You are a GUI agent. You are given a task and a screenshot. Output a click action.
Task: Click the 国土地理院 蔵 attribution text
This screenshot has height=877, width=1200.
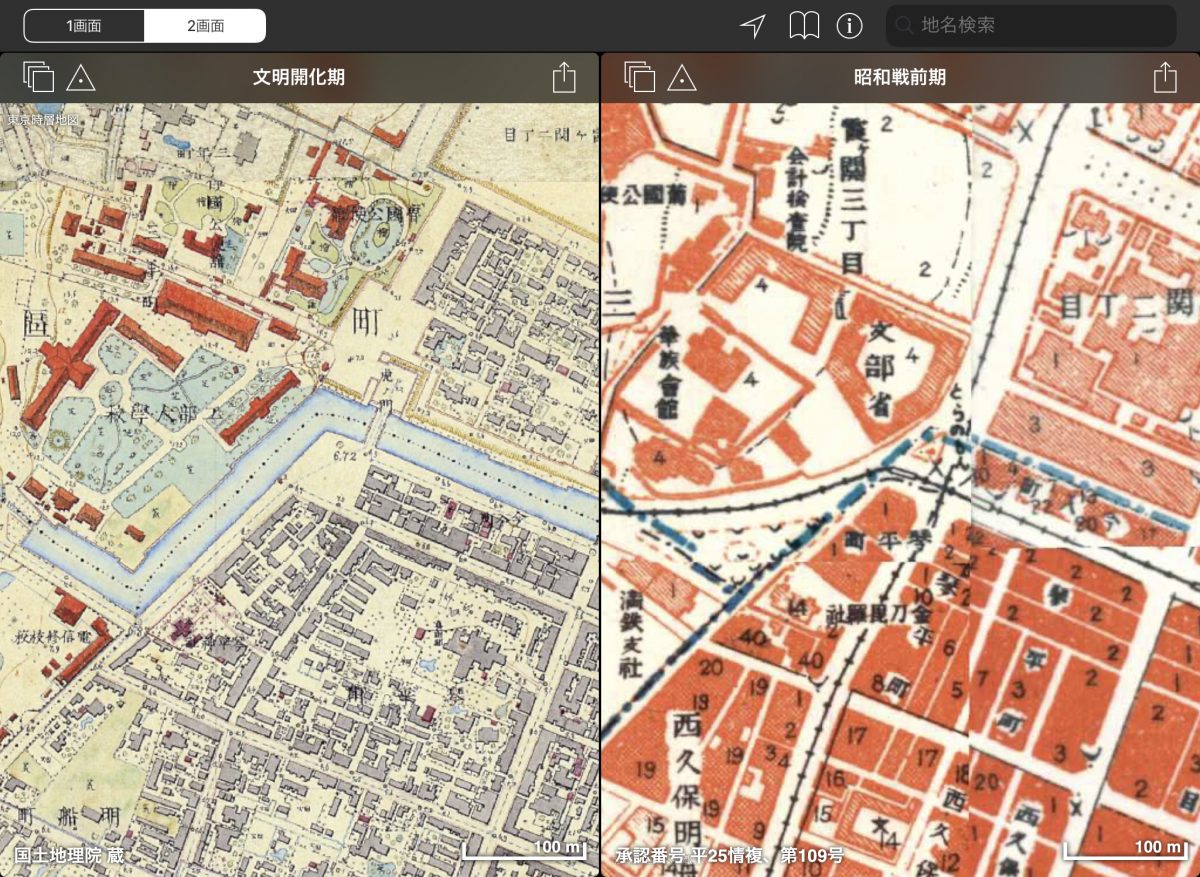(68, 855)
